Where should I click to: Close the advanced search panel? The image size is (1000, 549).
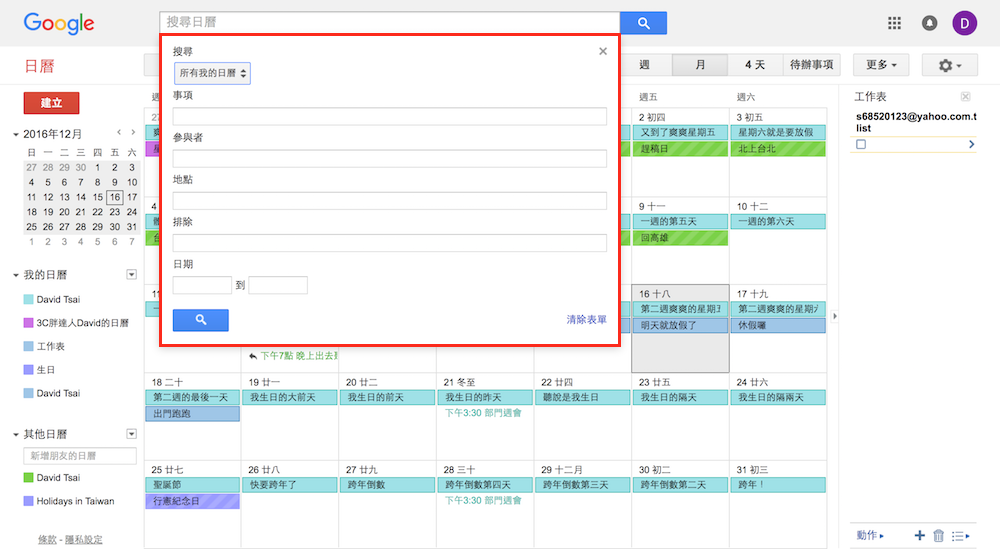tap(602, 51)
